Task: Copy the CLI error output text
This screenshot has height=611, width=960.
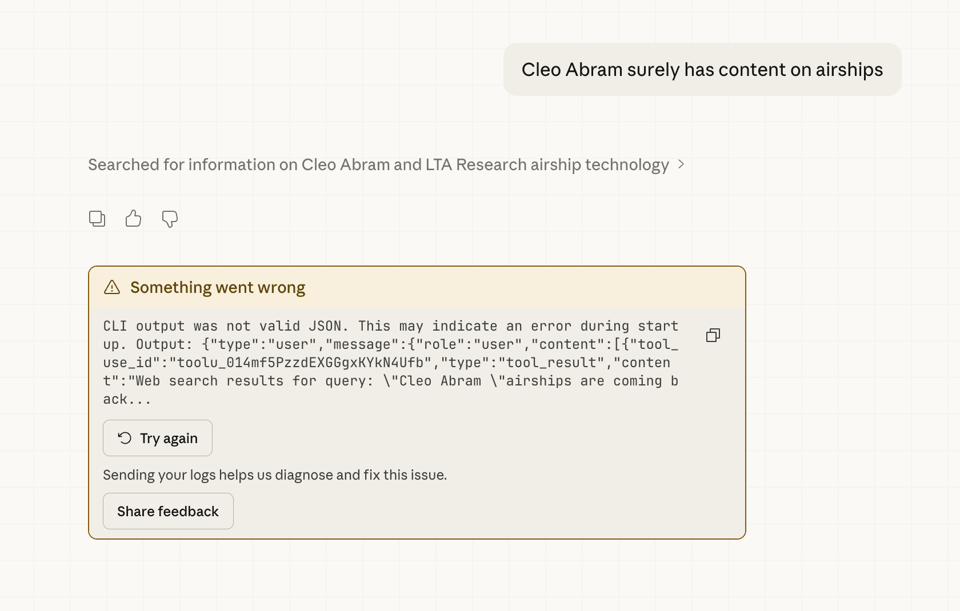Action: [713, 335]
